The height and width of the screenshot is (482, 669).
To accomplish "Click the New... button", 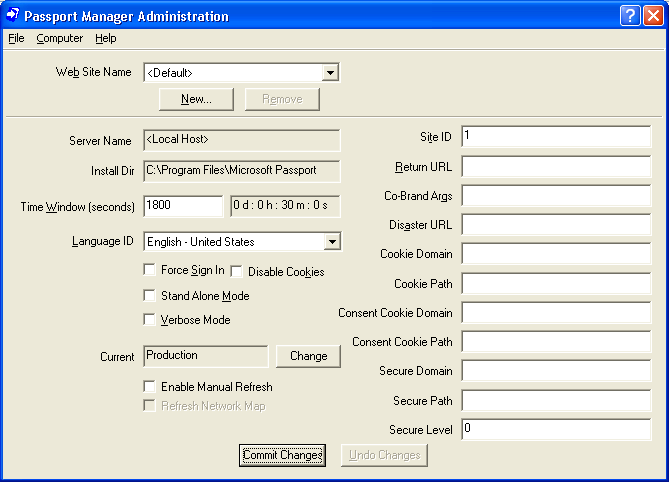I will 196,99.
